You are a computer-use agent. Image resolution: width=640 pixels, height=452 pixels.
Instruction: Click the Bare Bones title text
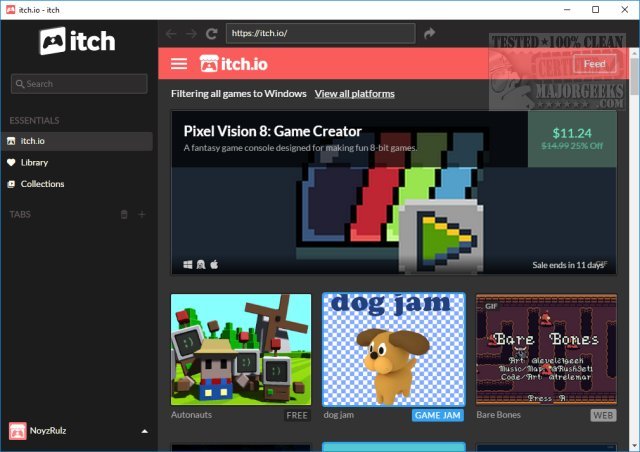point(498,415)
